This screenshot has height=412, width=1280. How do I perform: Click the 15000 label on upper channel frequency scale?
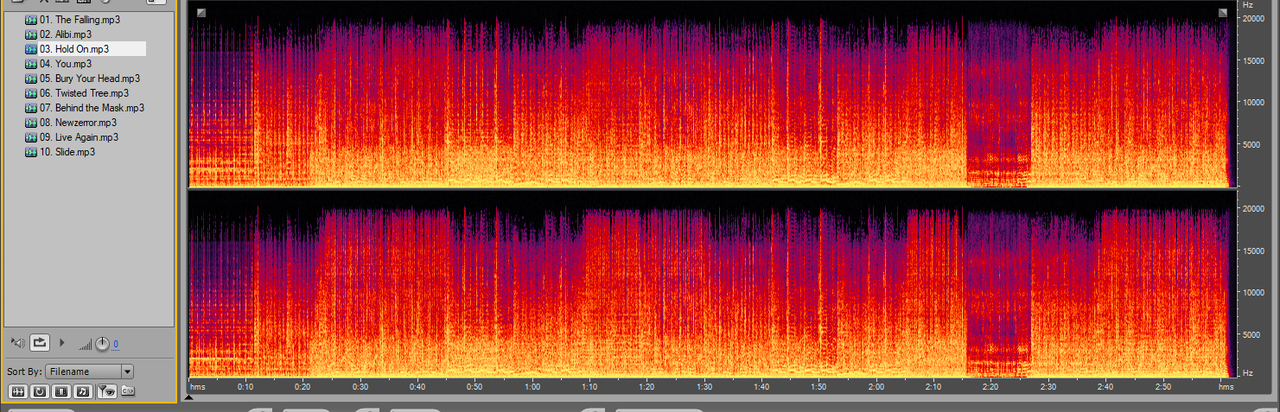pyautogui.click(x=1256, y=60)
